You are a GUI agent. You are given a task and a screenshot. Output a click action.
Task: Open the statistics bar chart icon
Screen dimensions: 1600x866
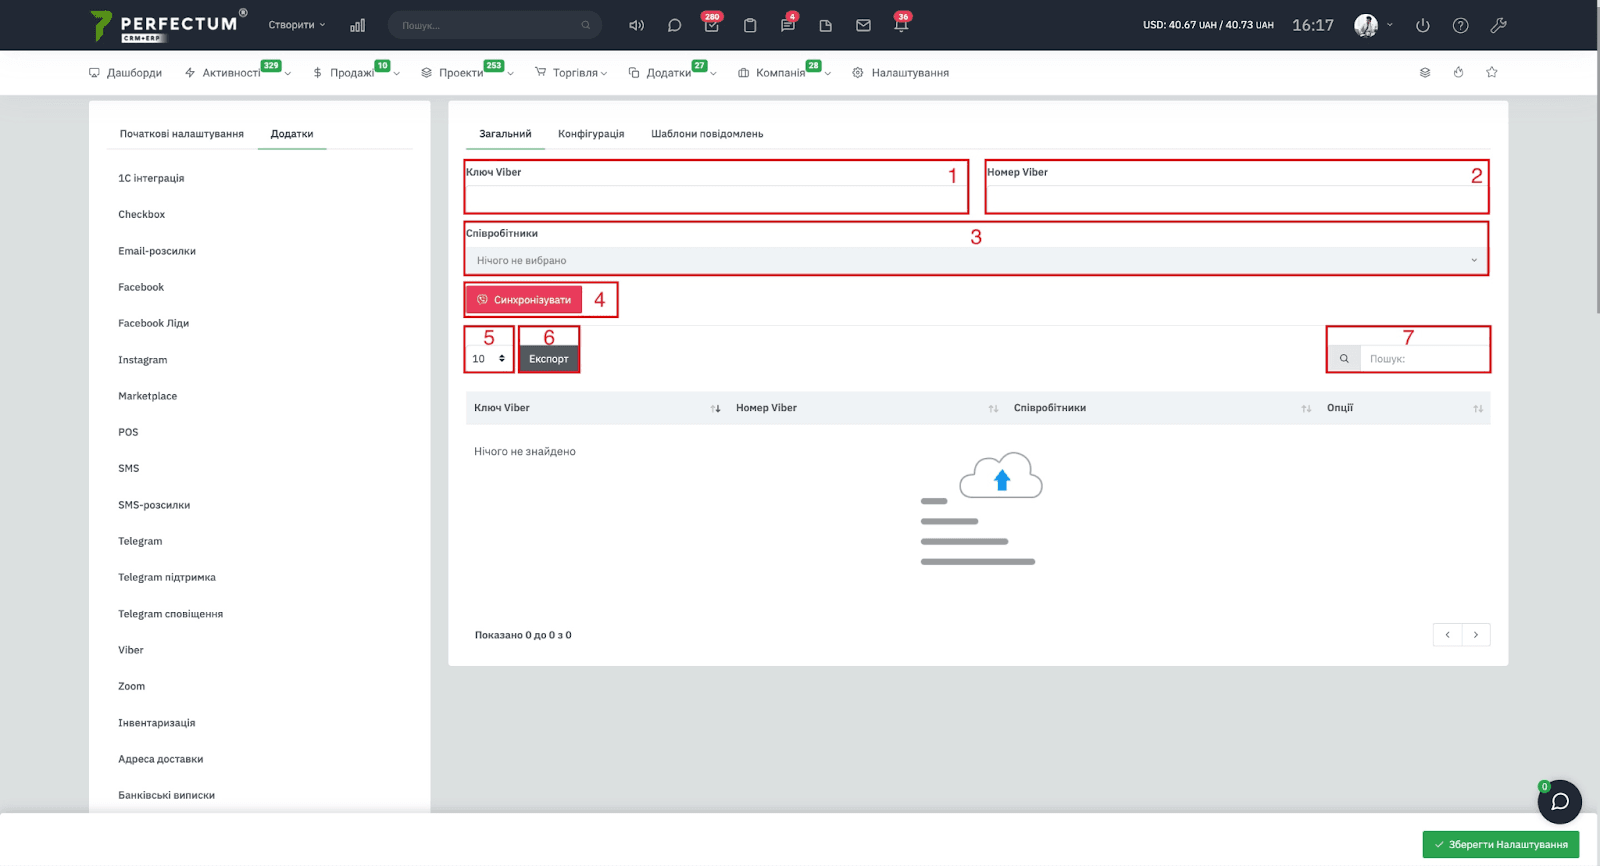click(x=357, y=25)
